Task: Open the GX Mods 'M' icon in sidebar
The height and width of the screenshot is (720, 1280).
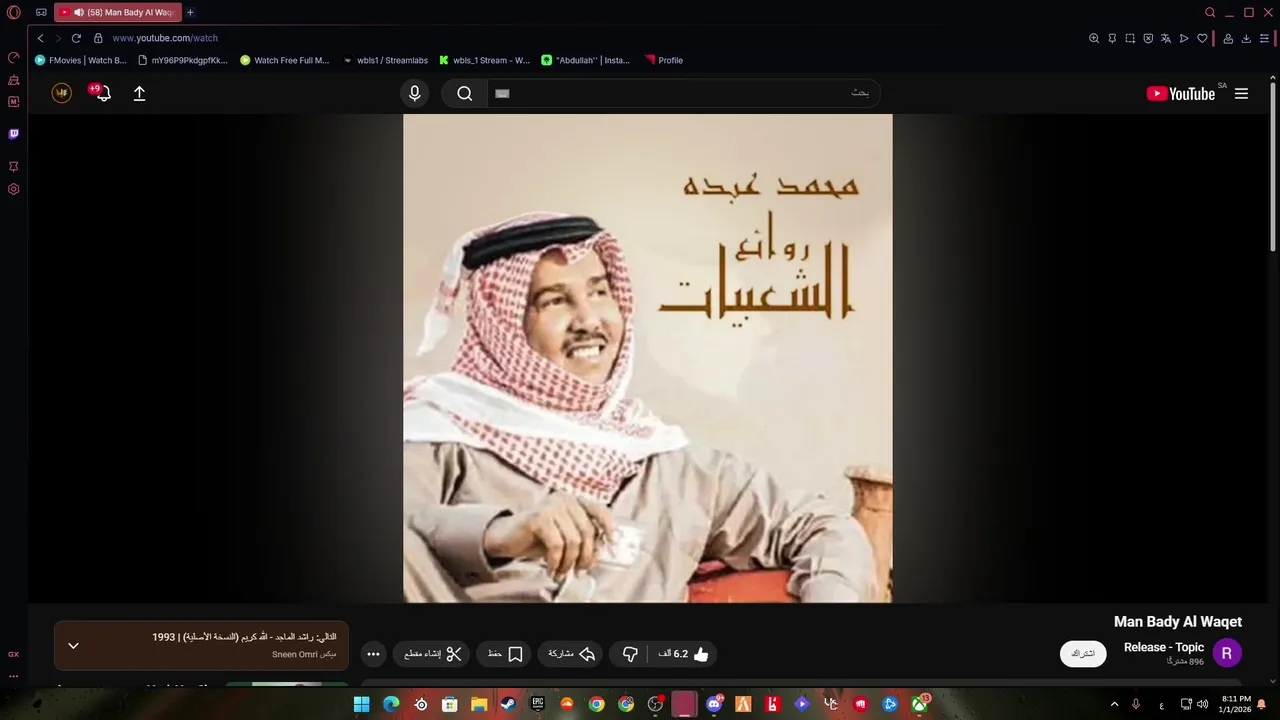Action: pyautogui.click(x=14, y=102)
